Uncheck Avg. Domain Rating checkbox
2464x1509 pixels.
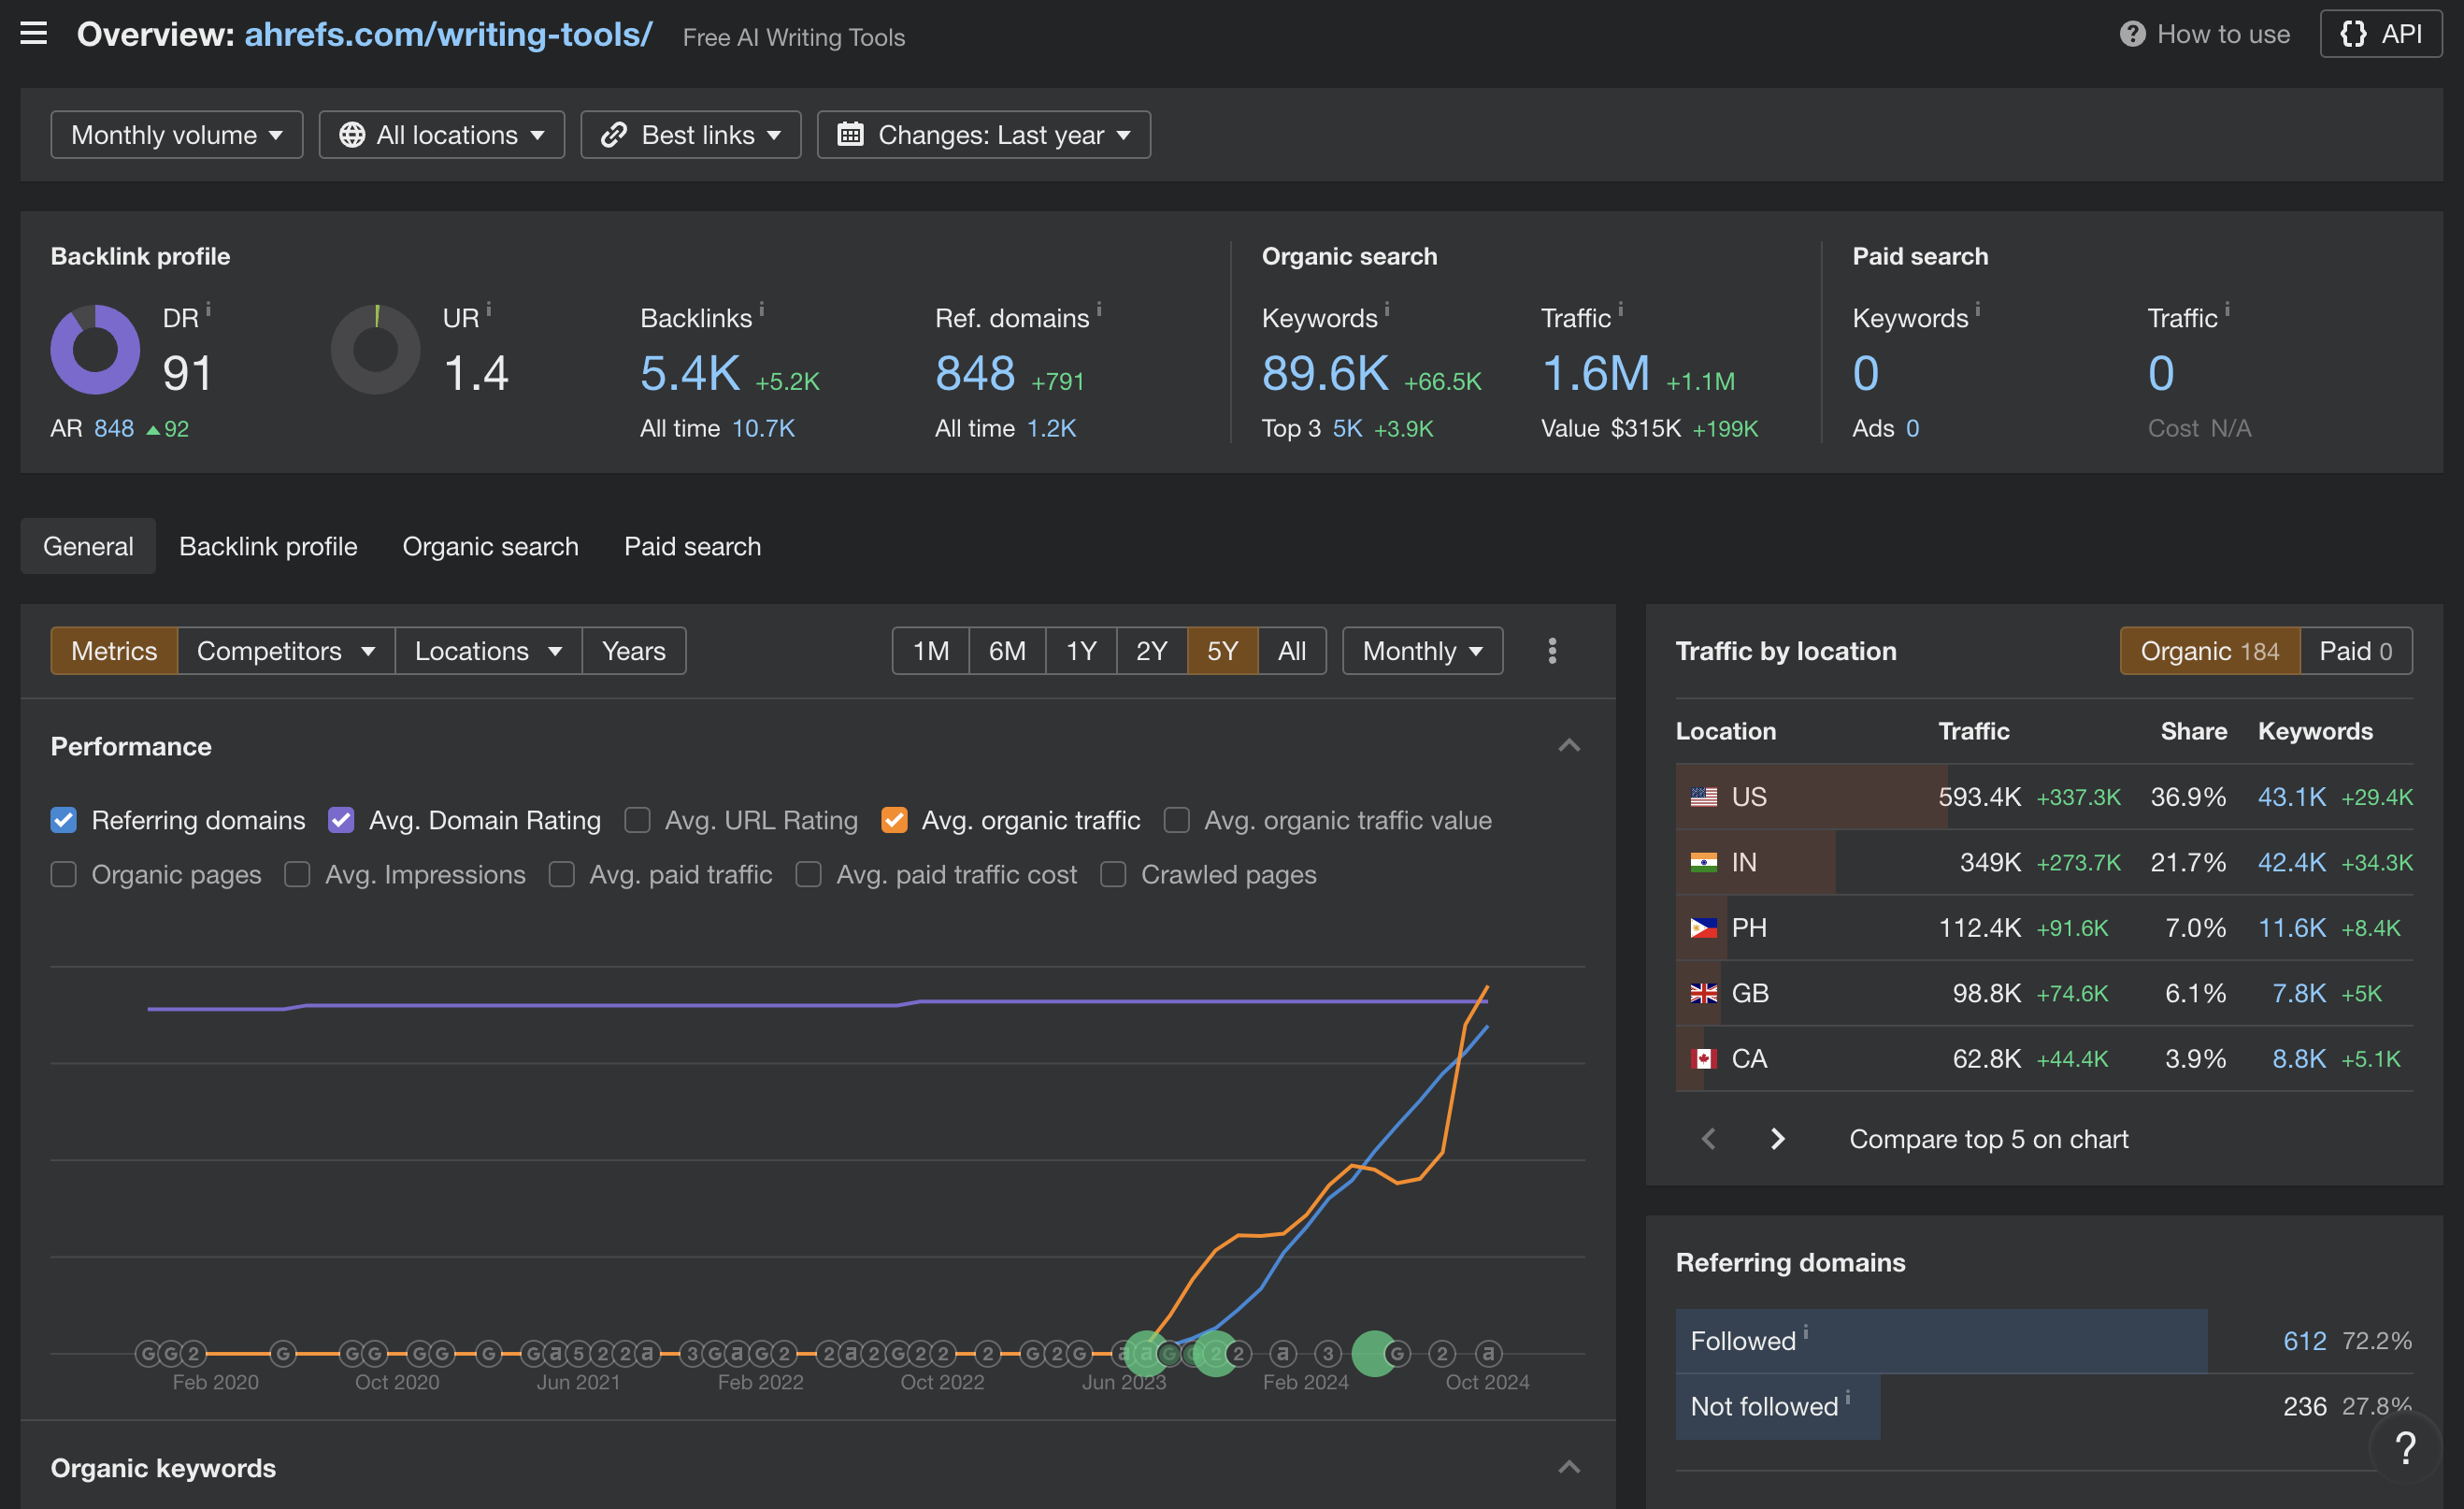[x=341, y=820]
